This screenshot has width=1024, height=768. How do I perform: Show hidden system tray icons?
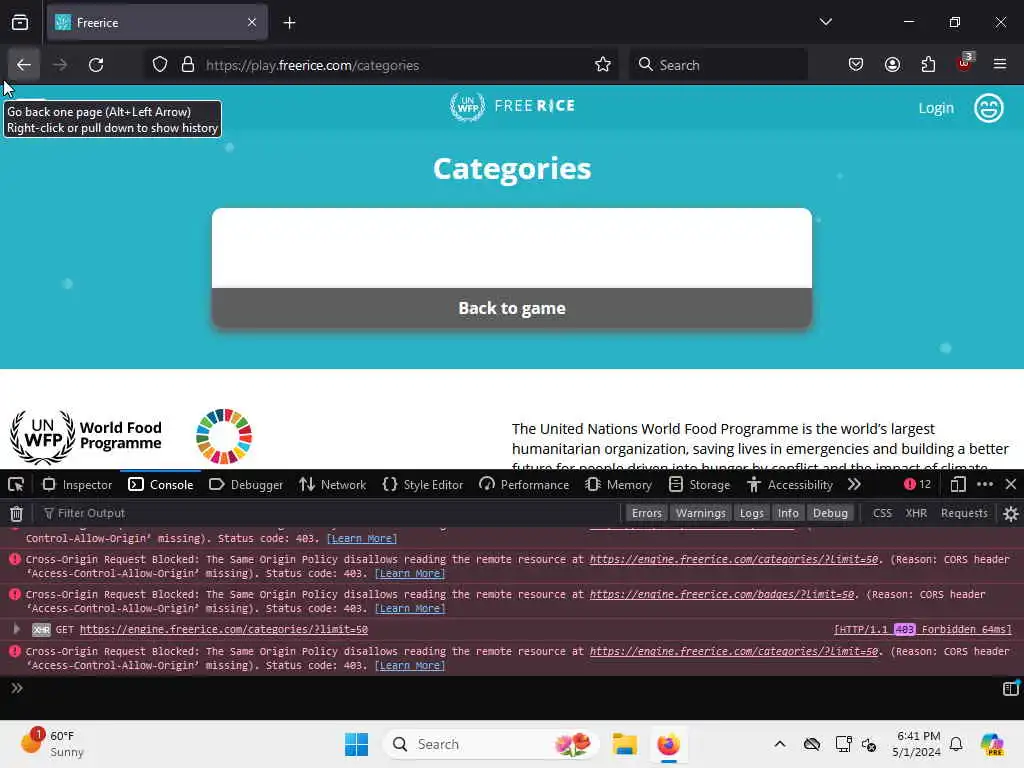pos(780,744)
